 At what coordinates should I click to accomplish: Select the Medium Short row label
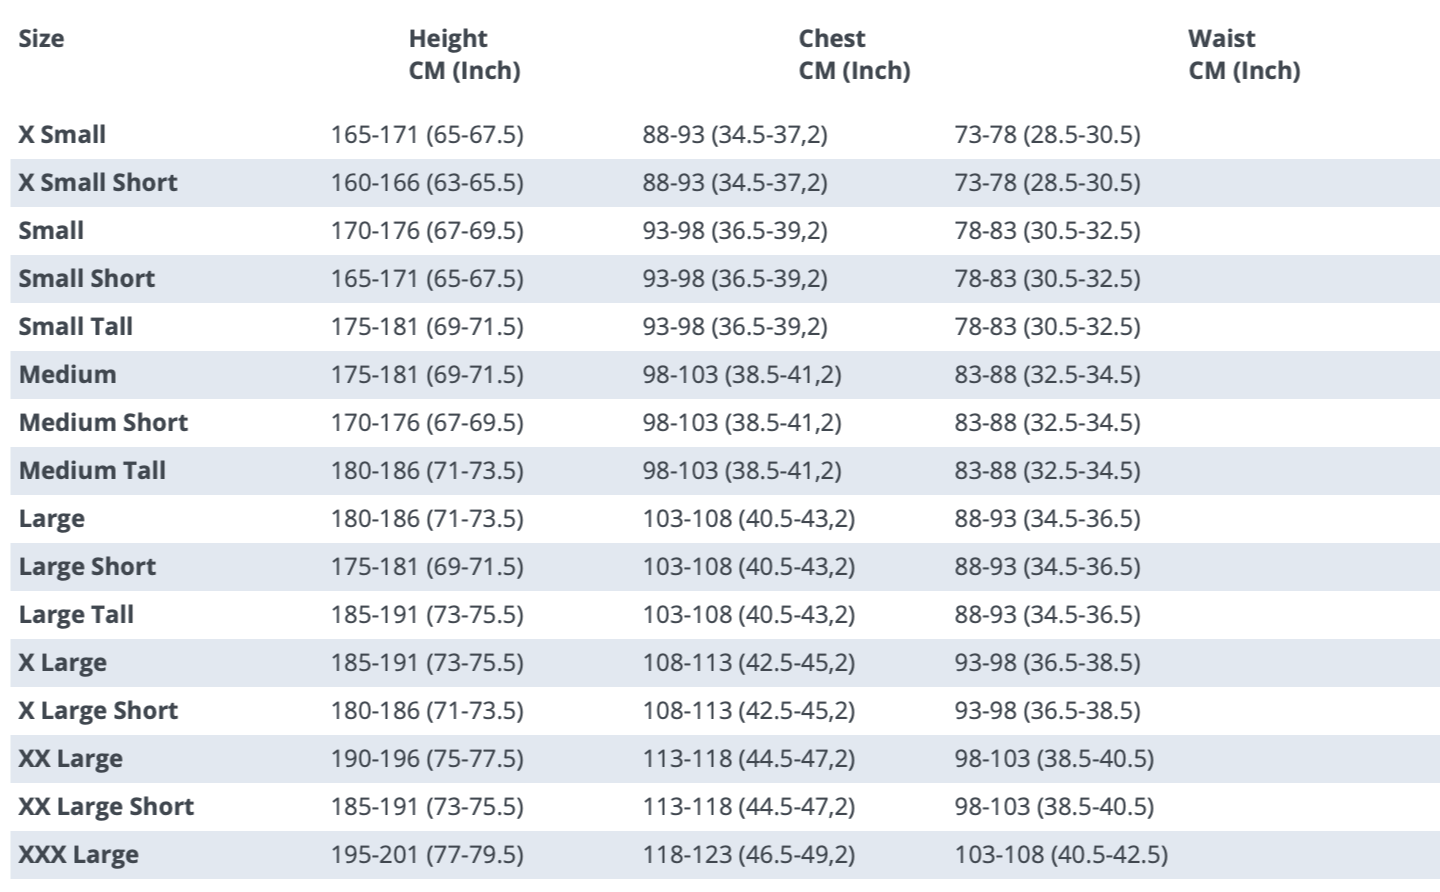(103, 423)
